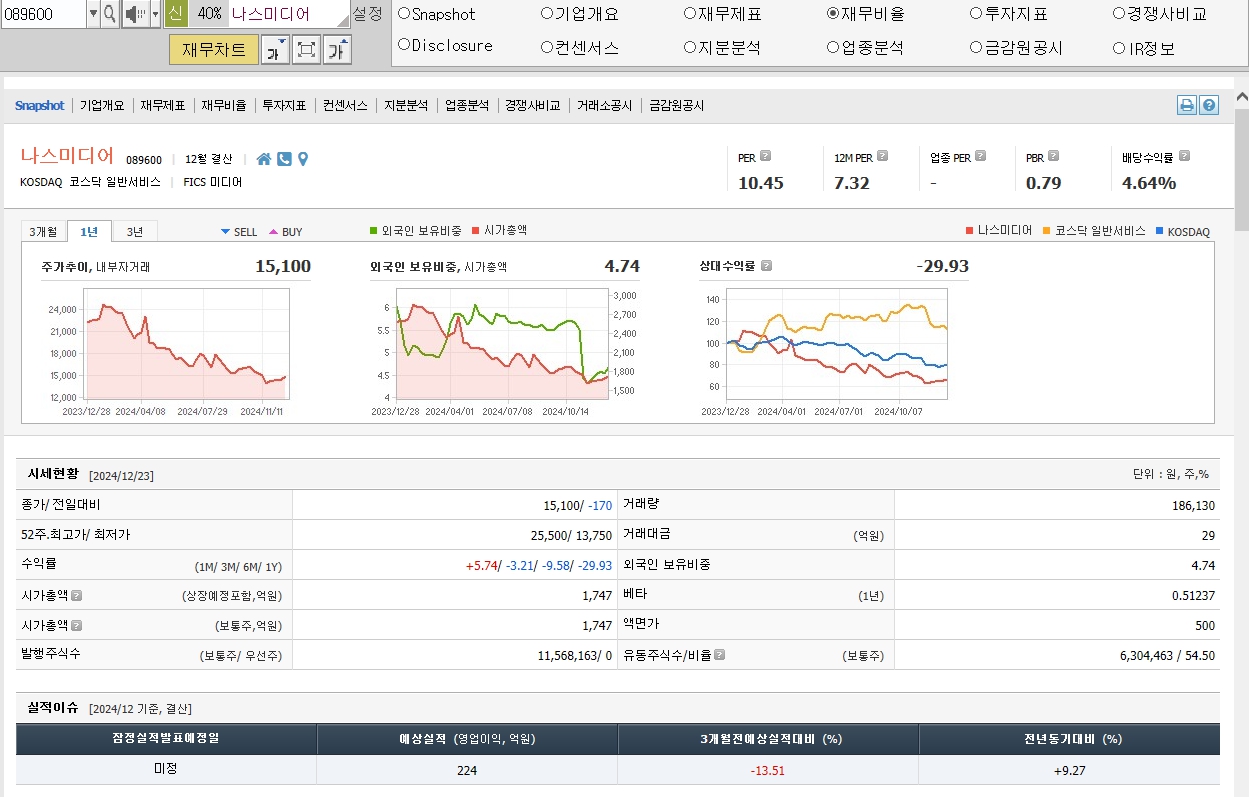Open the Snapshot page tab

(x=39, y=105)
